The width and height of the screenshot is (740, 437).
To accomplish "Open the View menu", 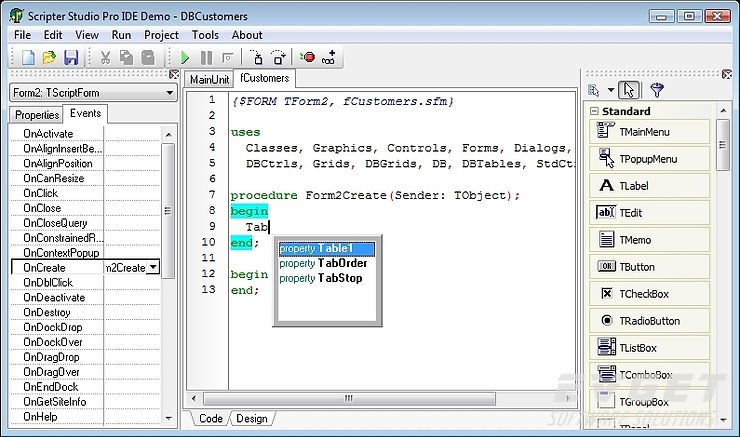I will tap(87, 35).
